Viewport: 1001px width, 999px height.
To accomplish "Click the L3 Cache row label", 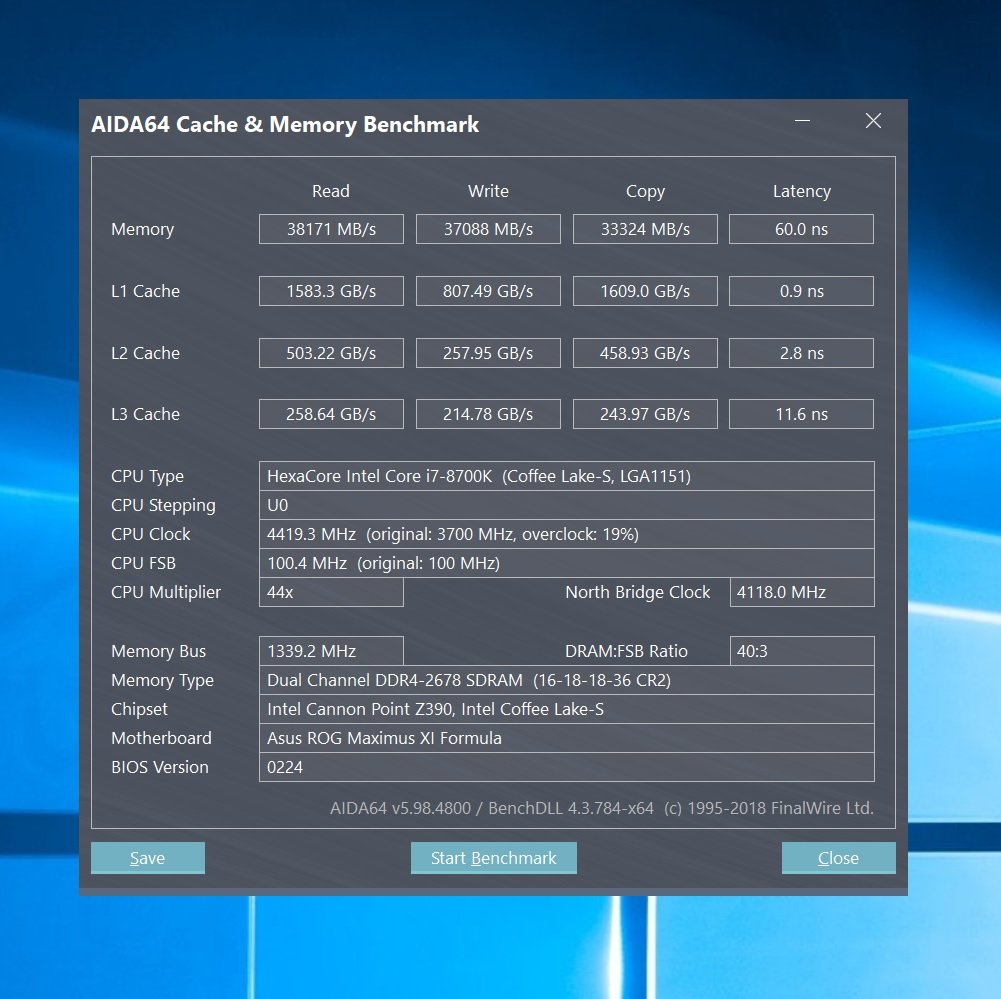I will click(x=146, y=414).
